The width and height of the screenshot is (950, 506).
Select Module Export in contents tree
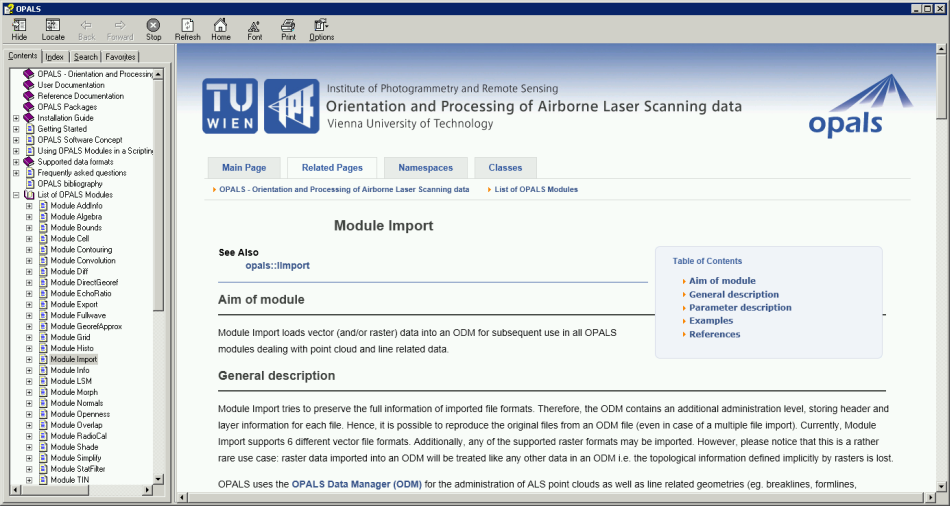tap(74, 305)
